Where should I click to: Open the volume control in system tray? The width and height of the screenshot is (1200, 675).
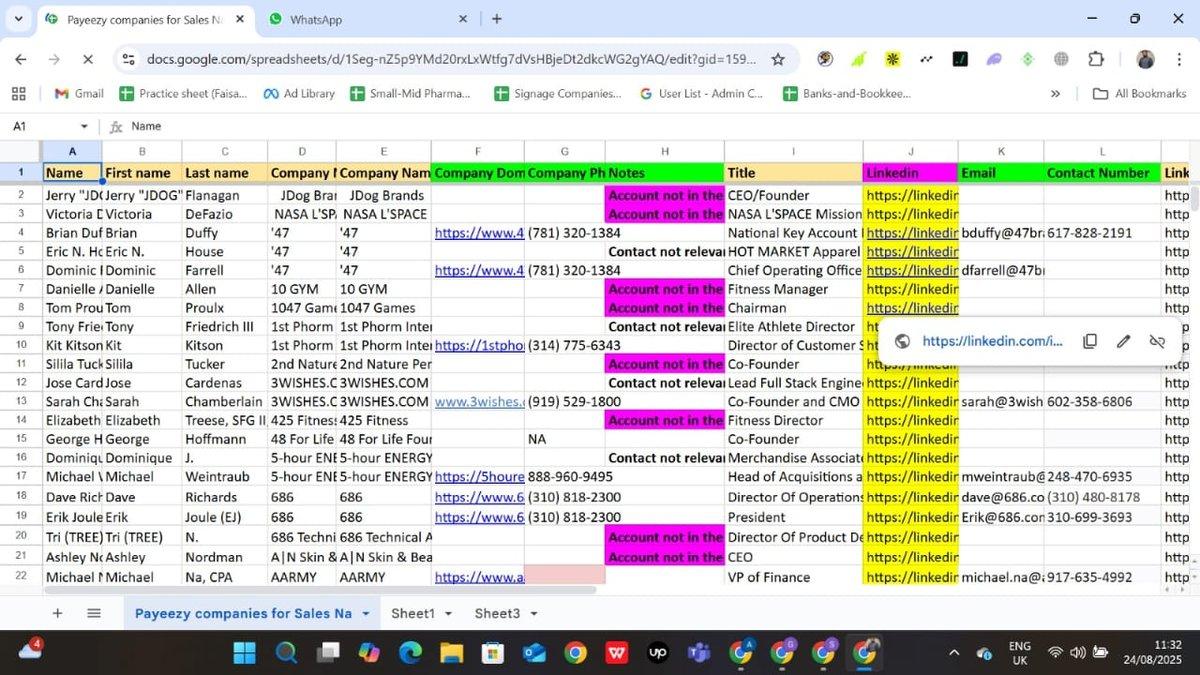tap(1078, 653)
